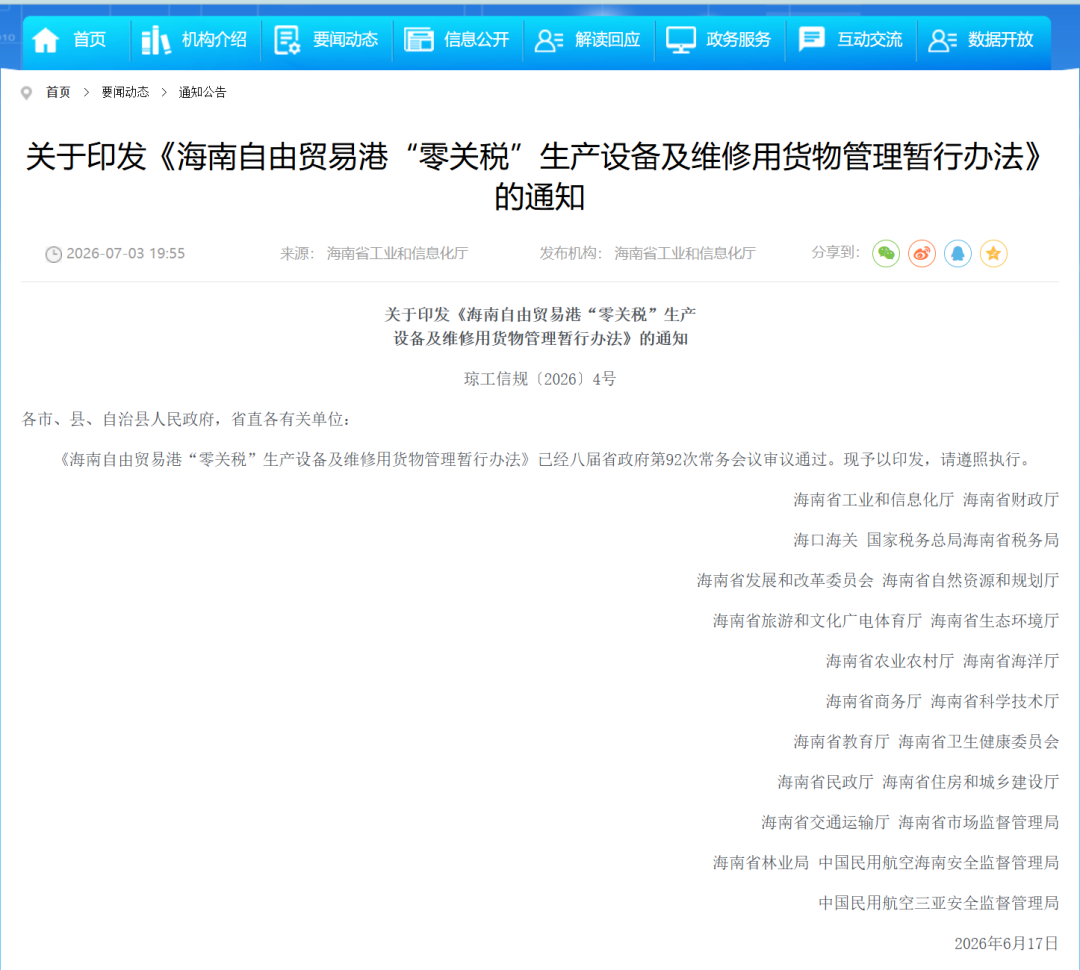Click 海南省交通运输厅 signatory
The width and height of the screenshot is (1080, 970).
[x=825, y=822]
